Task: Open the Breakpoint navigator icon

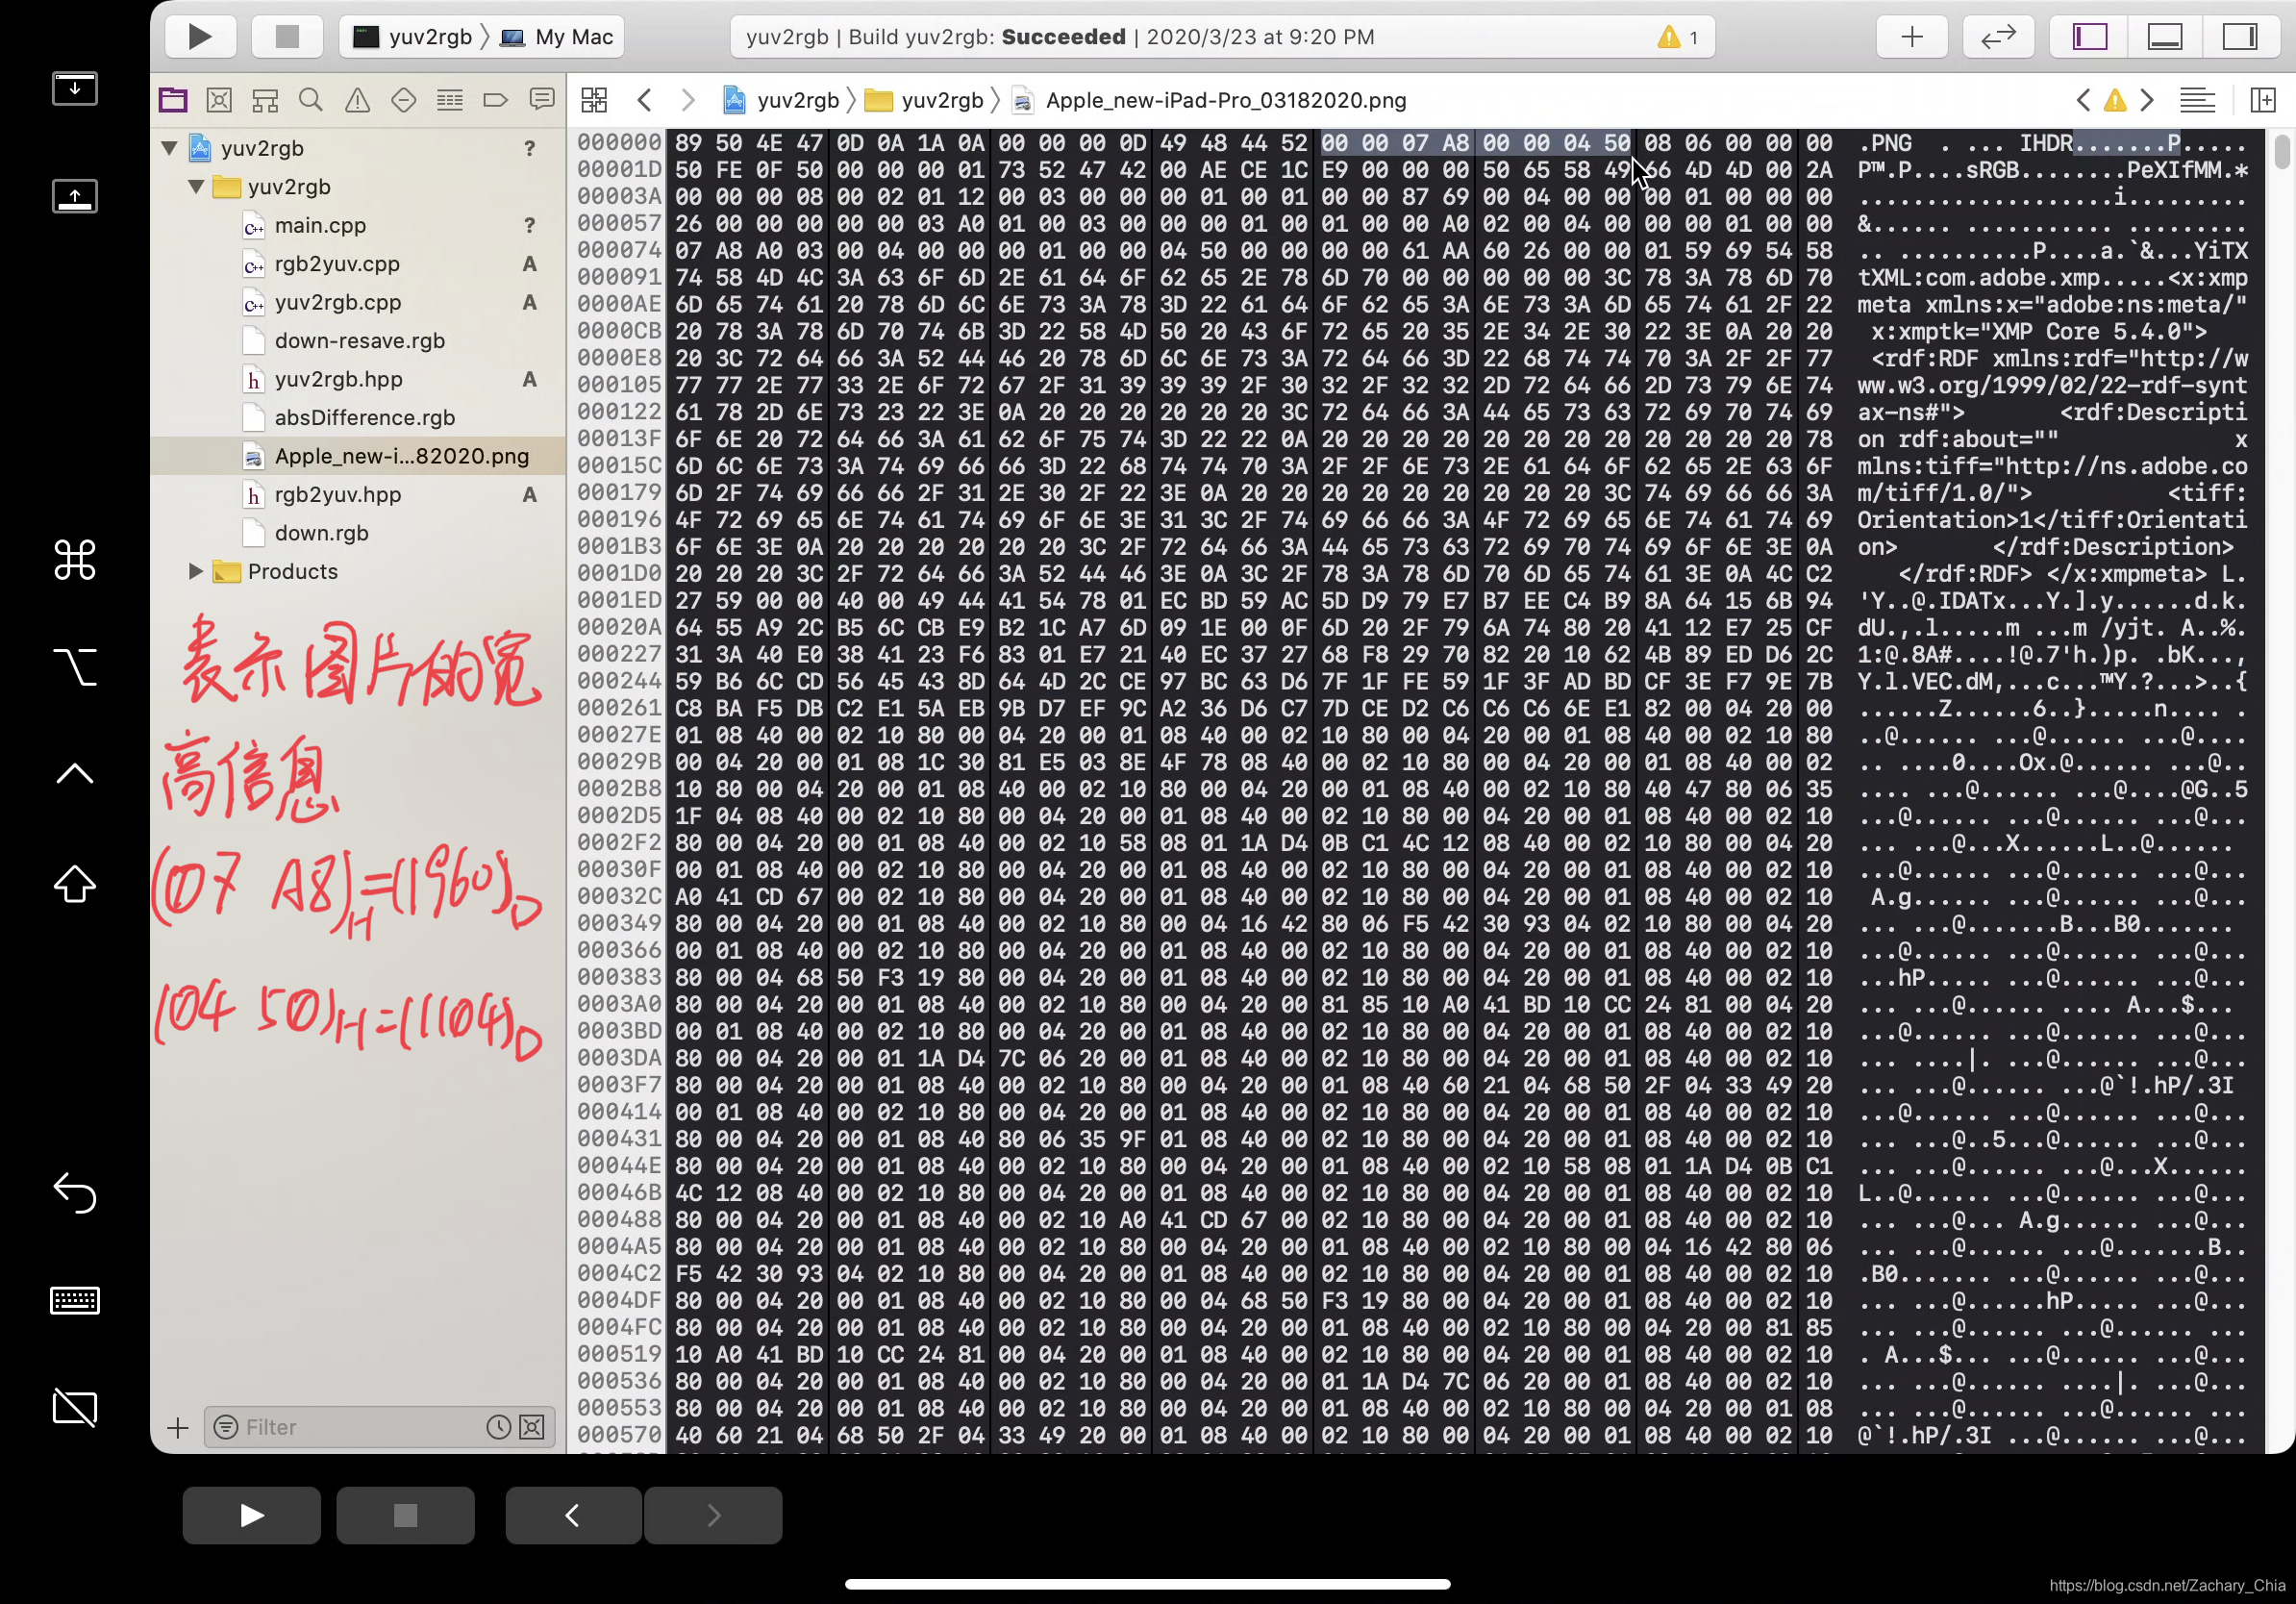Action: (x=495, y=100)
